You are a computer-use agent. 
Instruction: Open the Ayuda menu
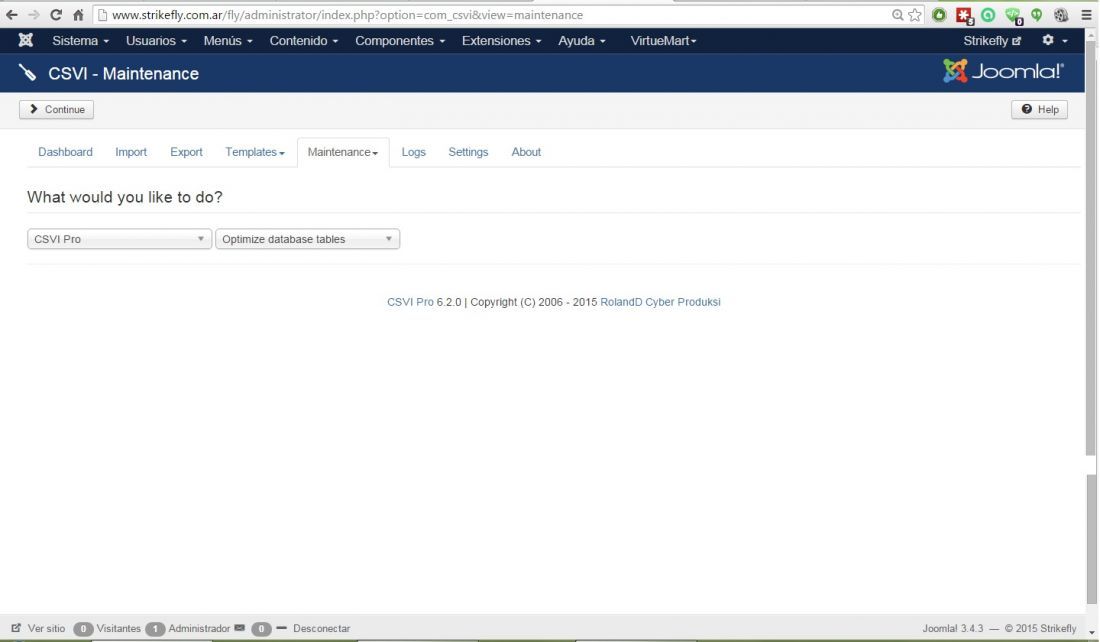(582, 41)
